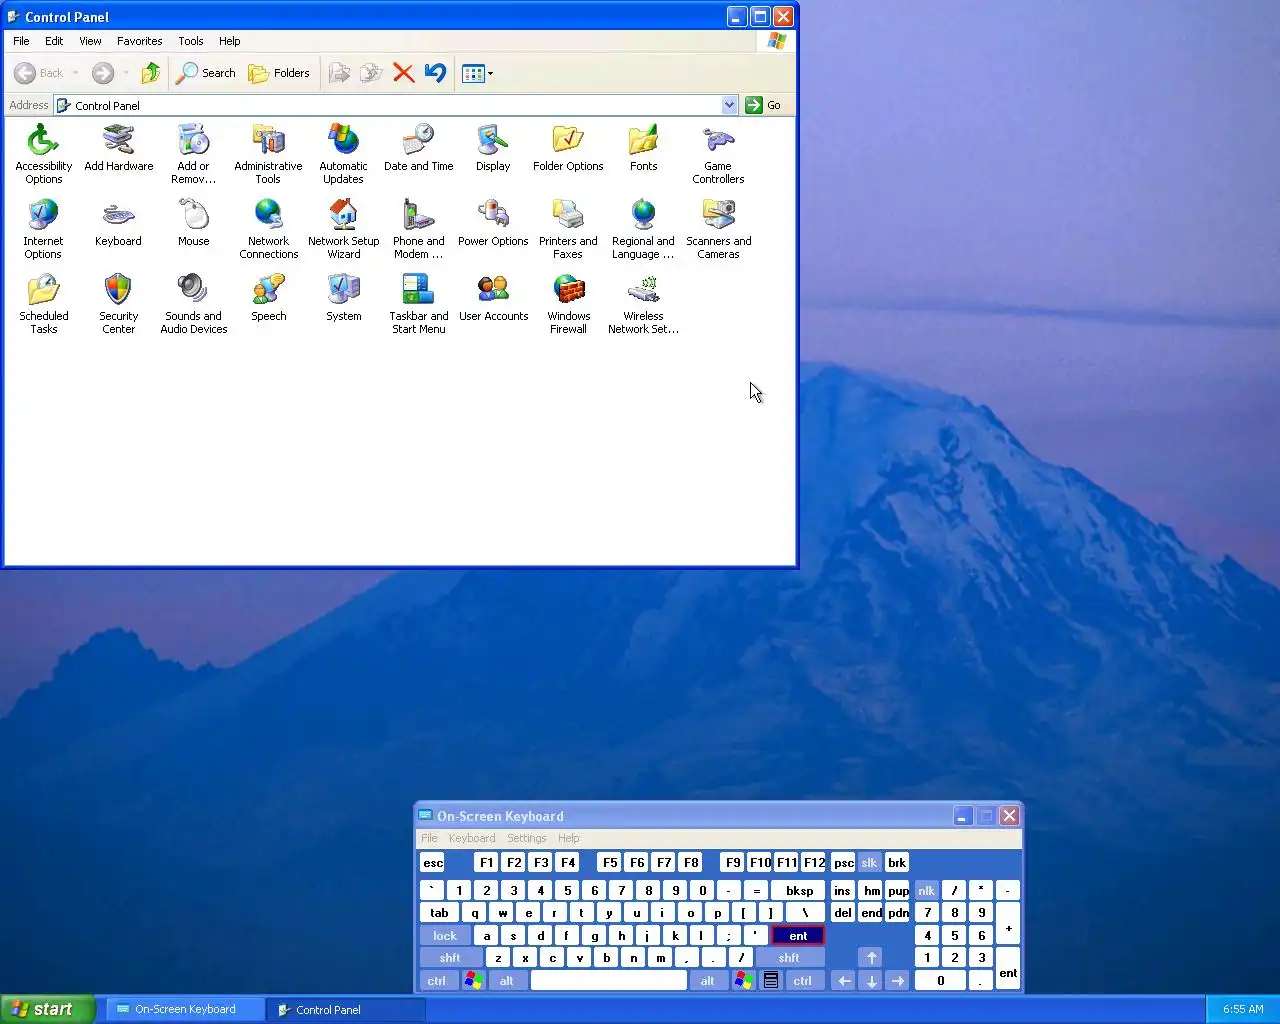Click the Address bar field

tap(396, 105)
